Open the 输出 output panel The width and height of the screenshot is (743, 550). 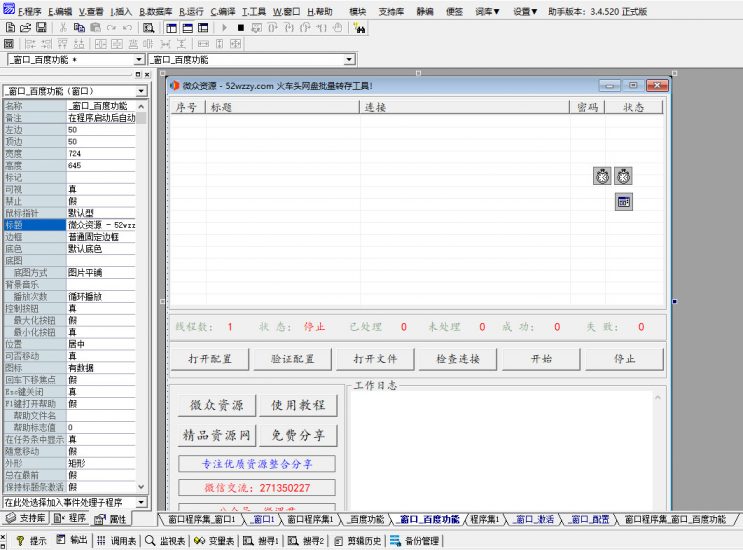point(72,540)
